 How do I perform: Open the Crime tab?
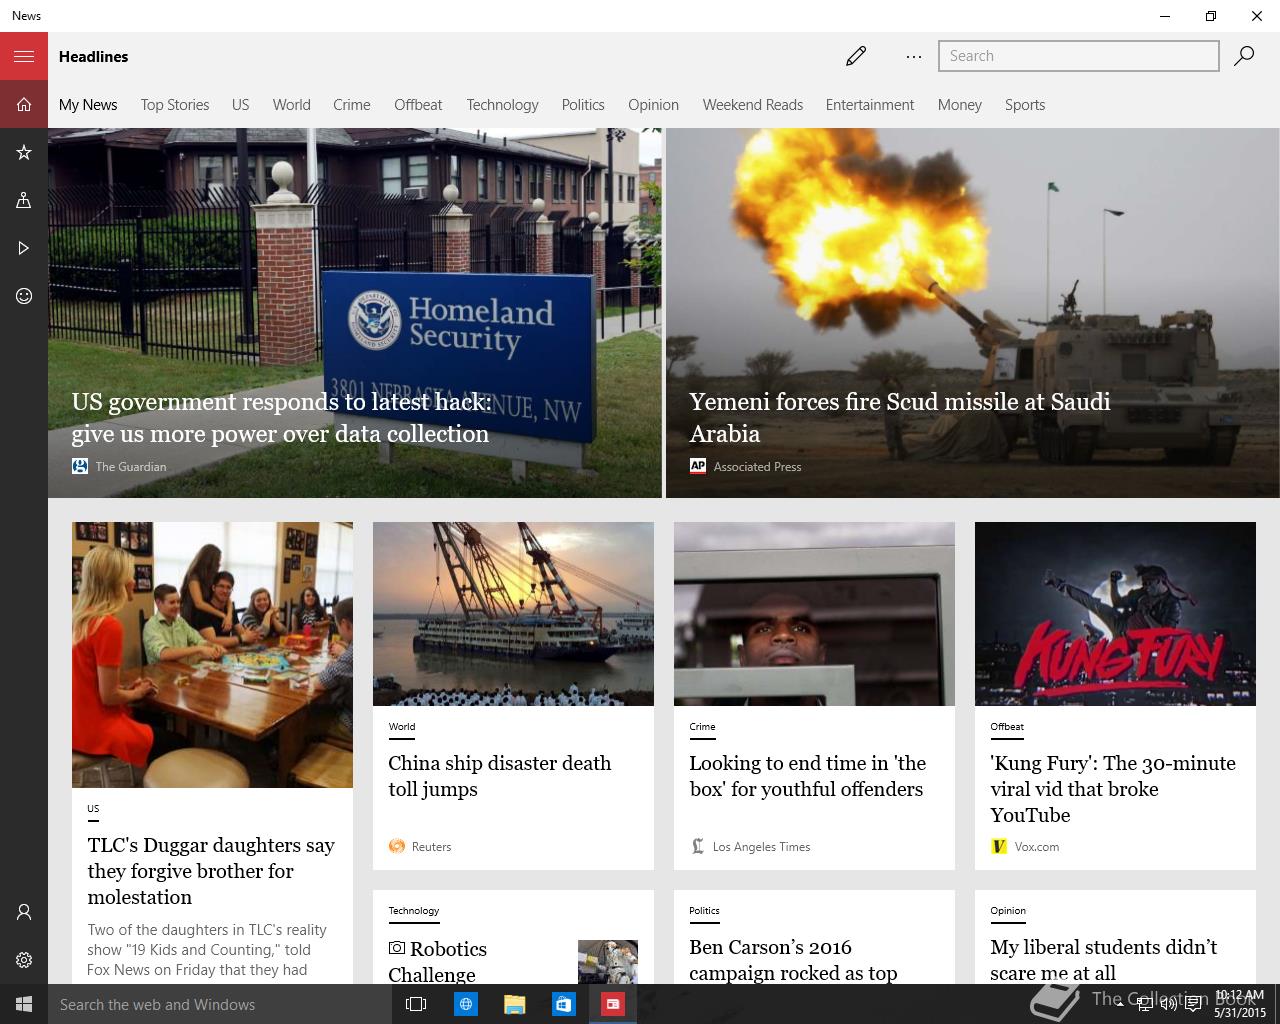click(x=352, y=105)
